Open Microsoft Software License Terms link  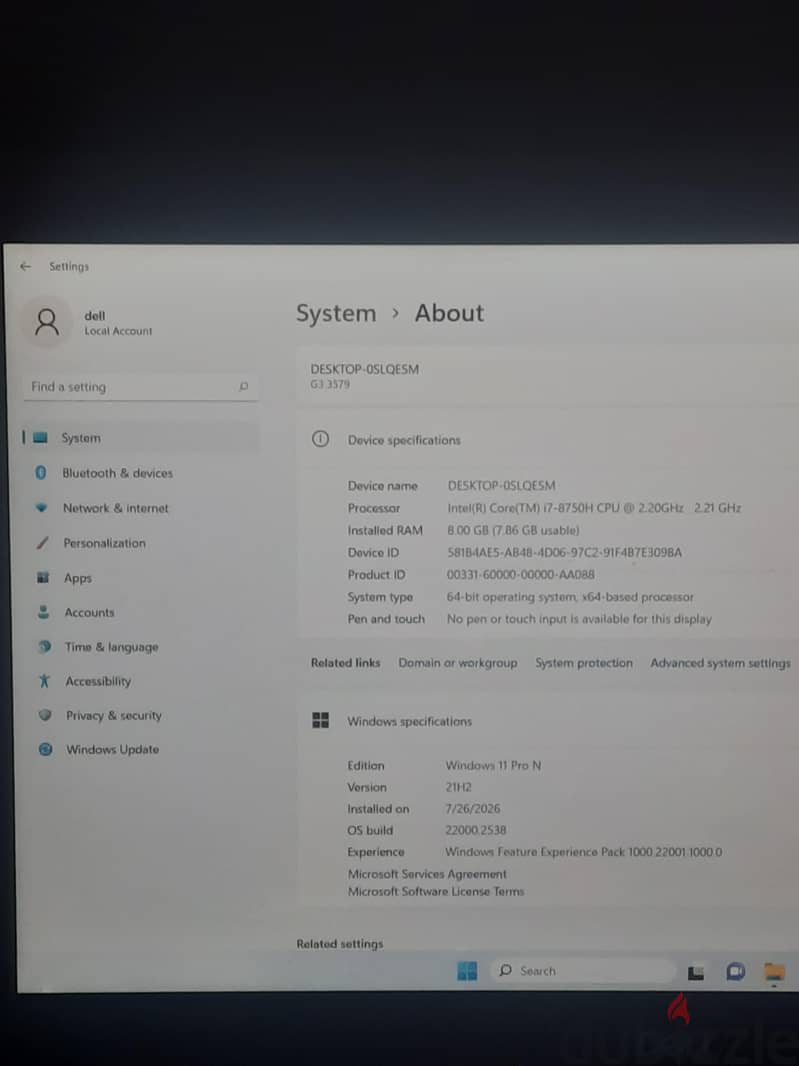coord(436,891)
